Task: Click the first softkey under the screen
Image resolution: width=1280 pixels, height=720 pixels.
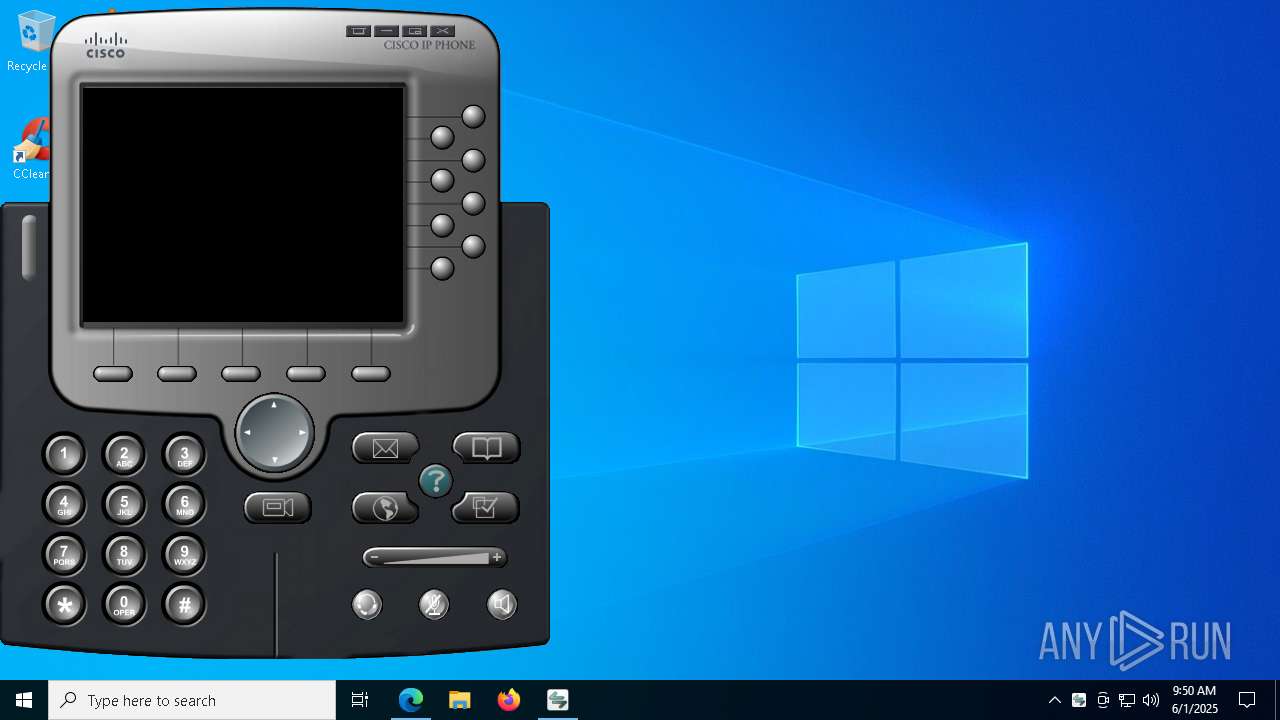Action: (113, 374)
